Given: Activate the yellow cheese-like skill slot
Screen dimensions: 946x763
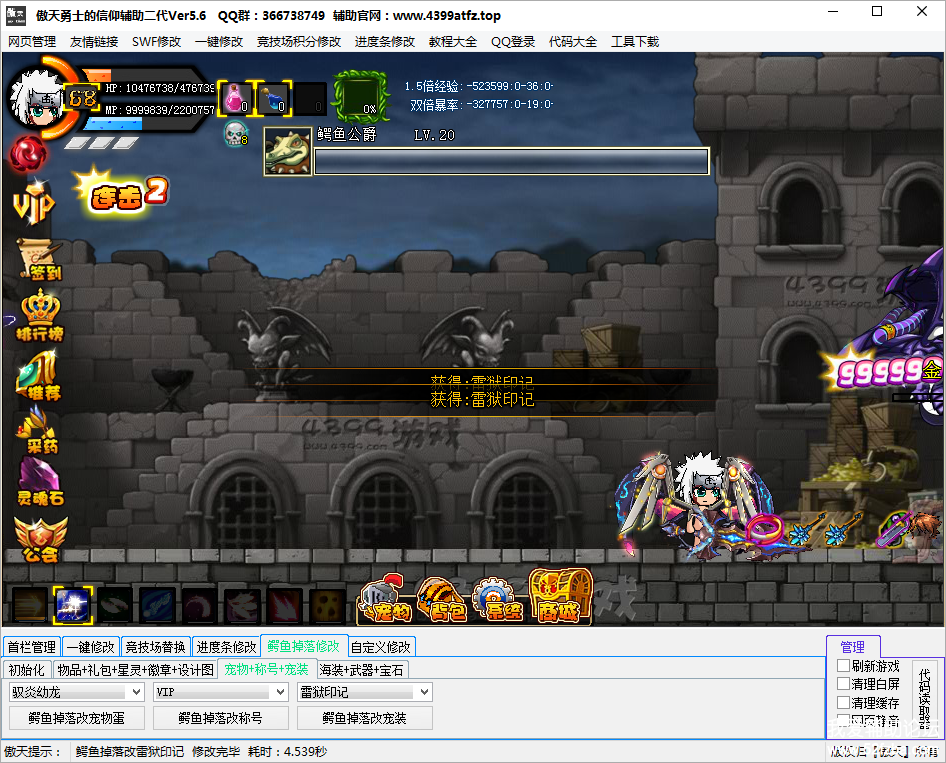Looking at the screenshot, I should point(328,605).
